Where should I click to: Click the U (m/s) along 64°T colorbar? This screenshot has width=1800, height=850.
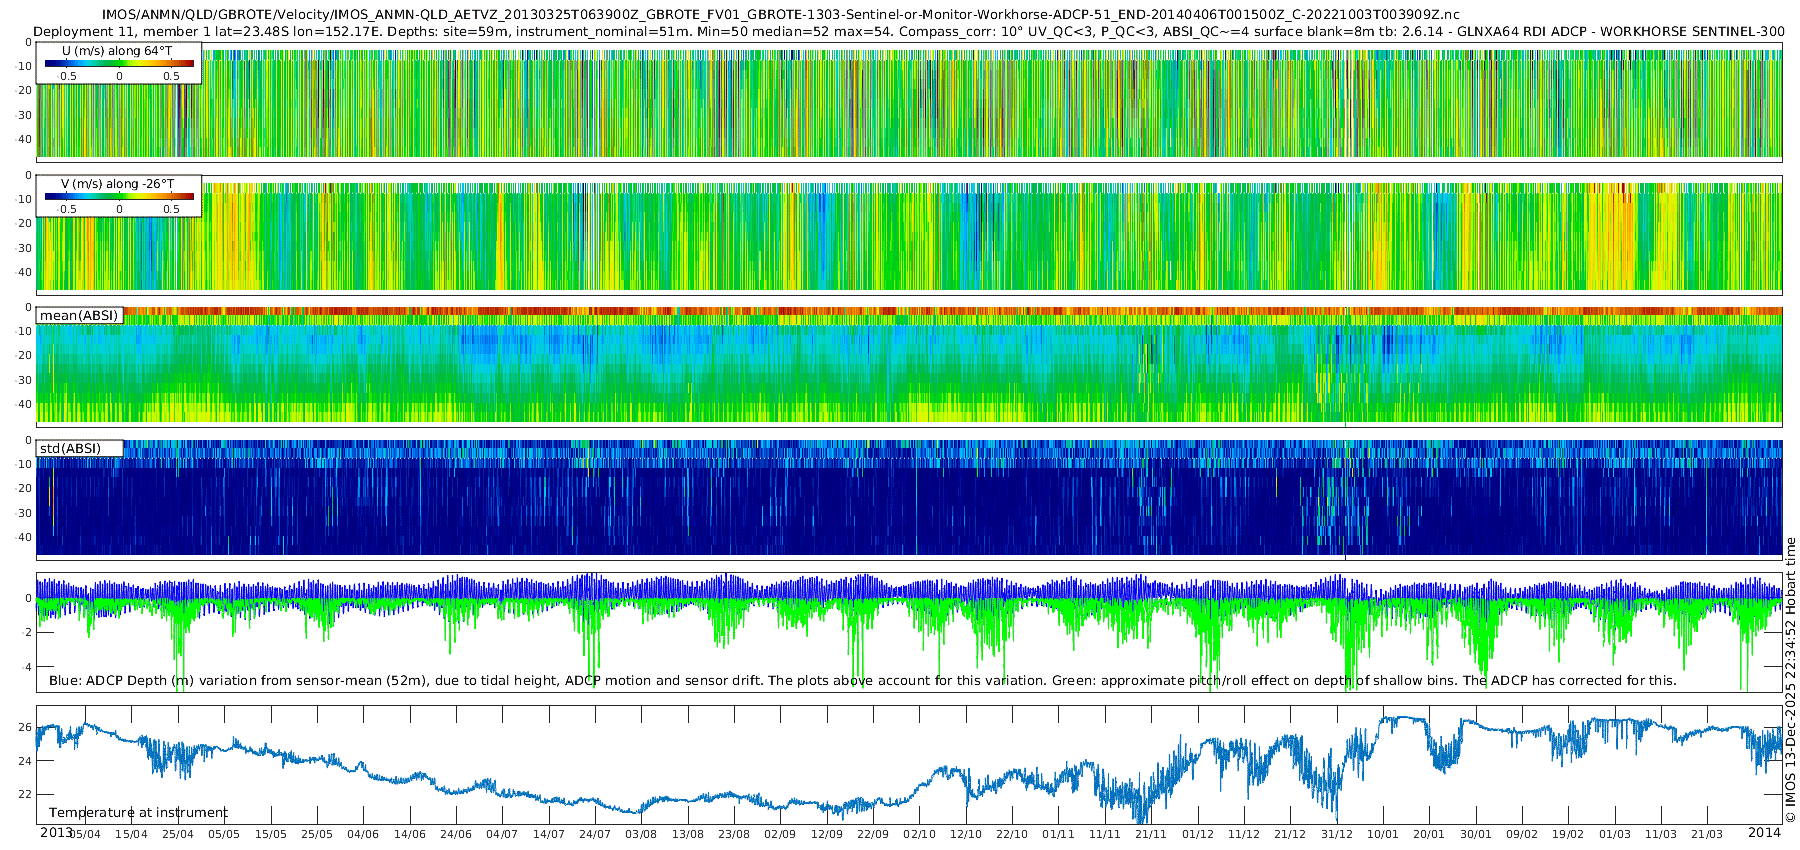(x=119, y=63)
